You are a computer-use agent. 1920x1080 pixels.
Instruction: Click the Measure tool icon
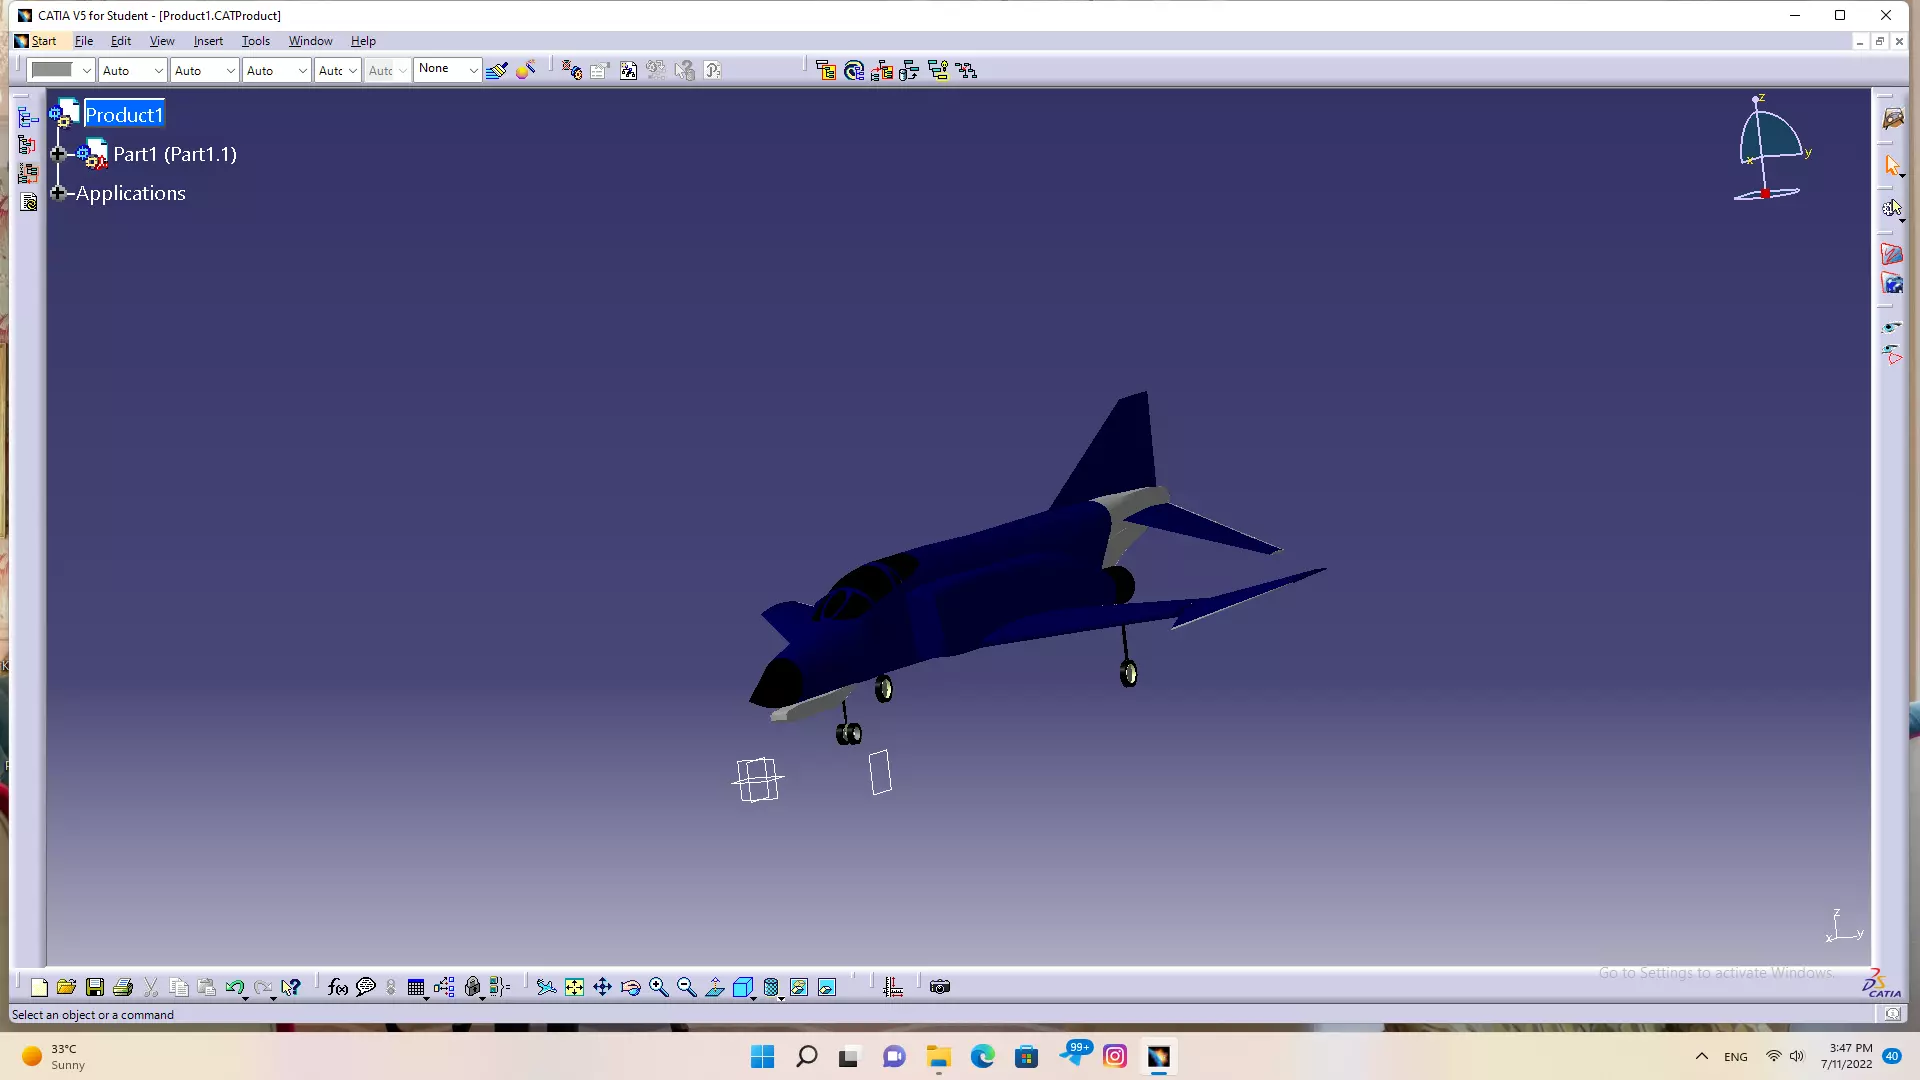click(x=893, y=987)
